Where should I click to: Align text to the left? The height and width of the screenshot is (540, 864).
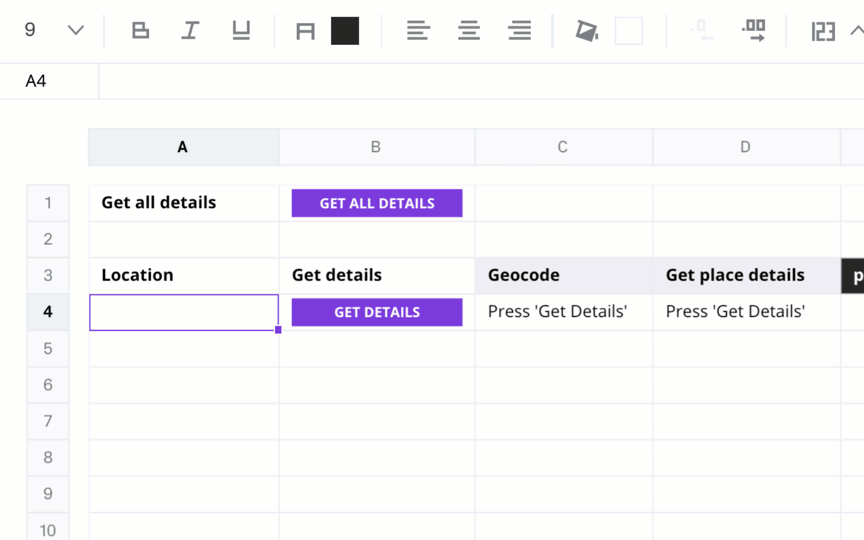(418, 30)
